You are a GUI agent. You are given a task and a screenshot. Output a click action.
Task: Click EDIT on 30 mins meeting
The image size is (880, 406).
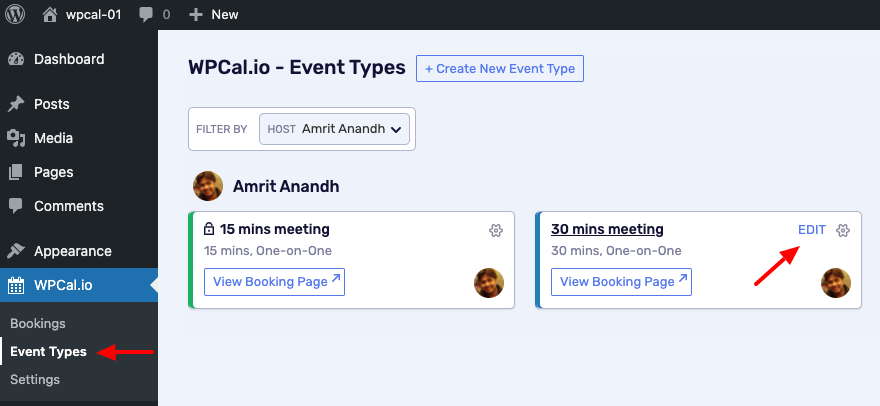[812, 230]
